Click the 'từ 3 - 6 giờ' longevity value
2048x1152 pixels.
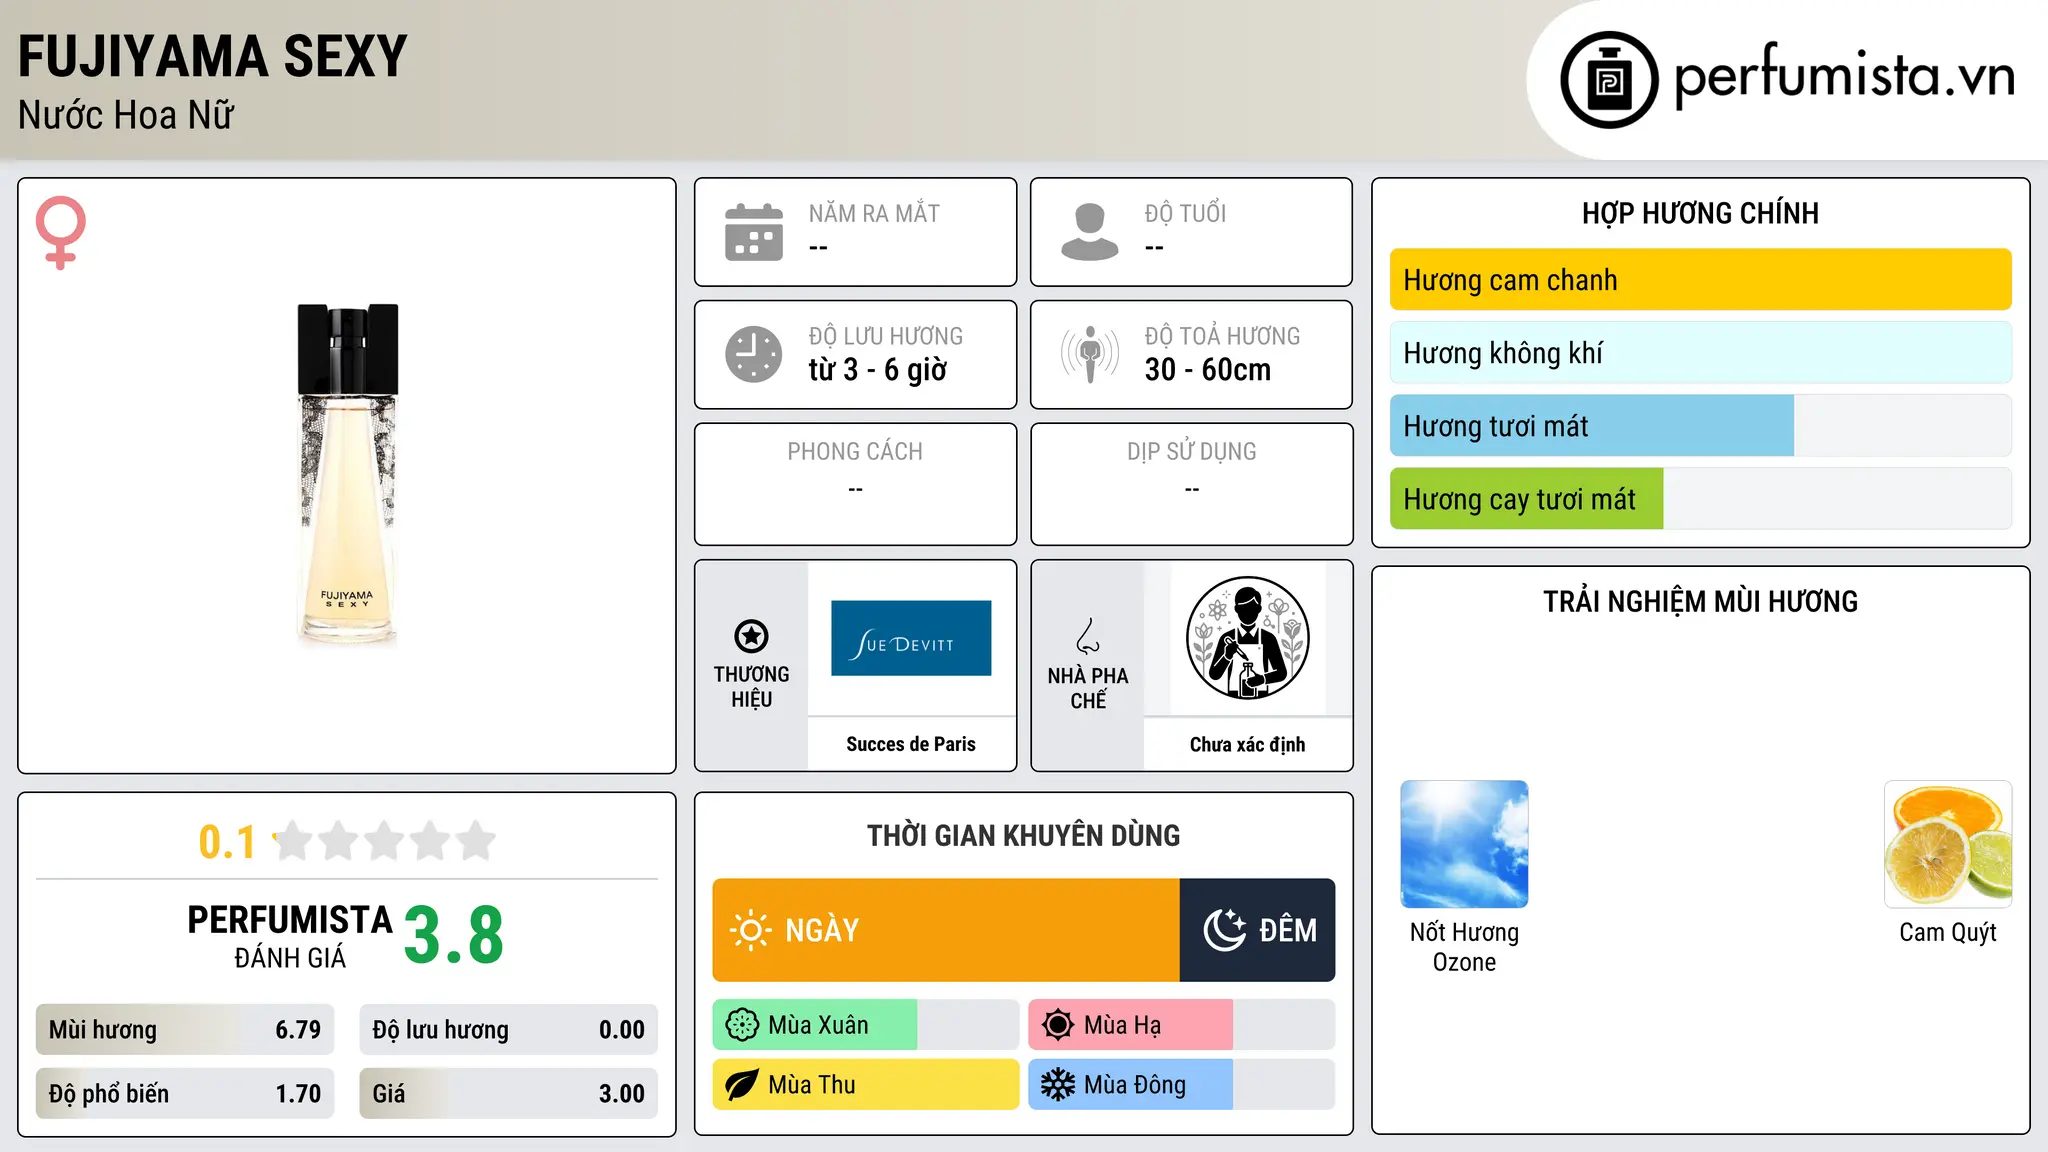click(878, 370)
